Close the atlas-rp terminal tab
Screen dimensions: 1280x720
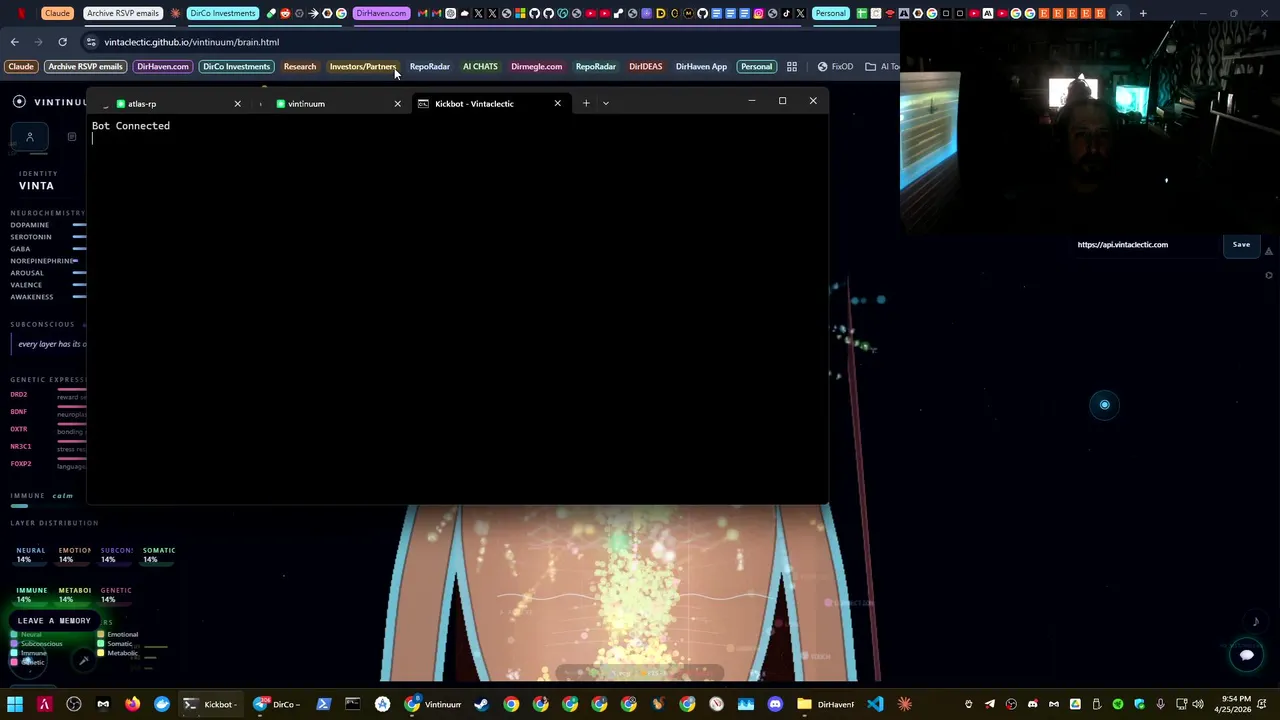(237, 103)
